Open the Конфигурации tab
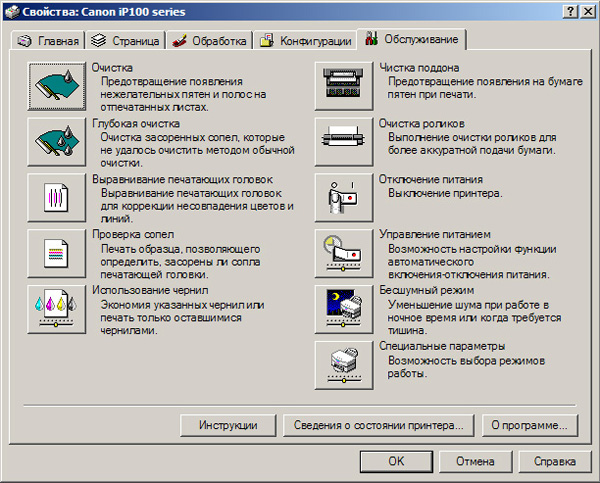Viewport: 600px width, 483px height. [305, 41]
